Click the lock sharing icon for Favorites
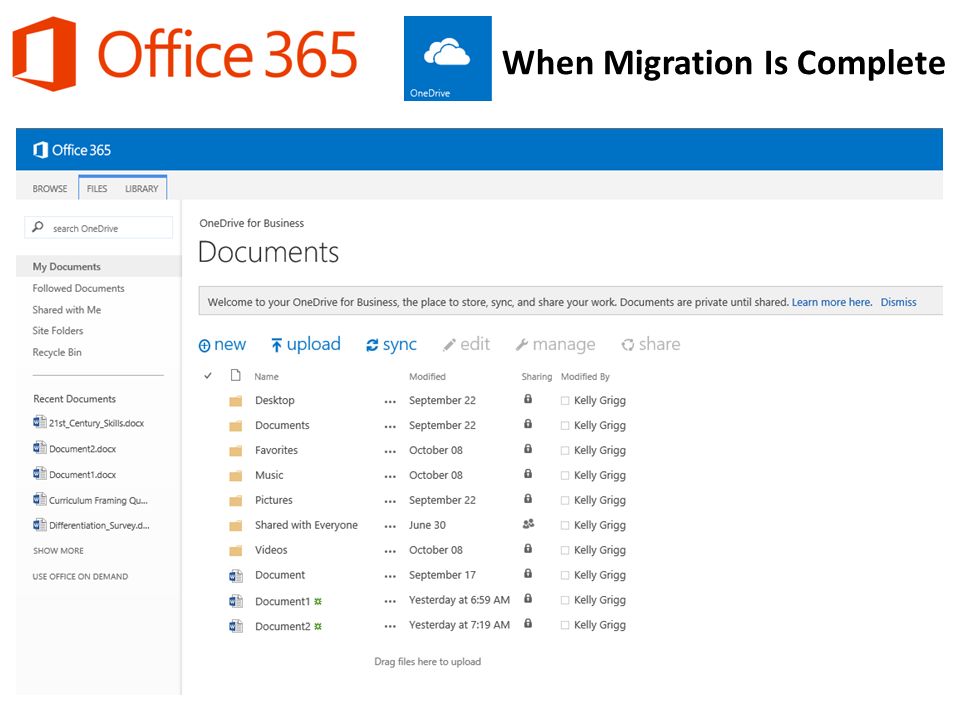 coord(528,449)
